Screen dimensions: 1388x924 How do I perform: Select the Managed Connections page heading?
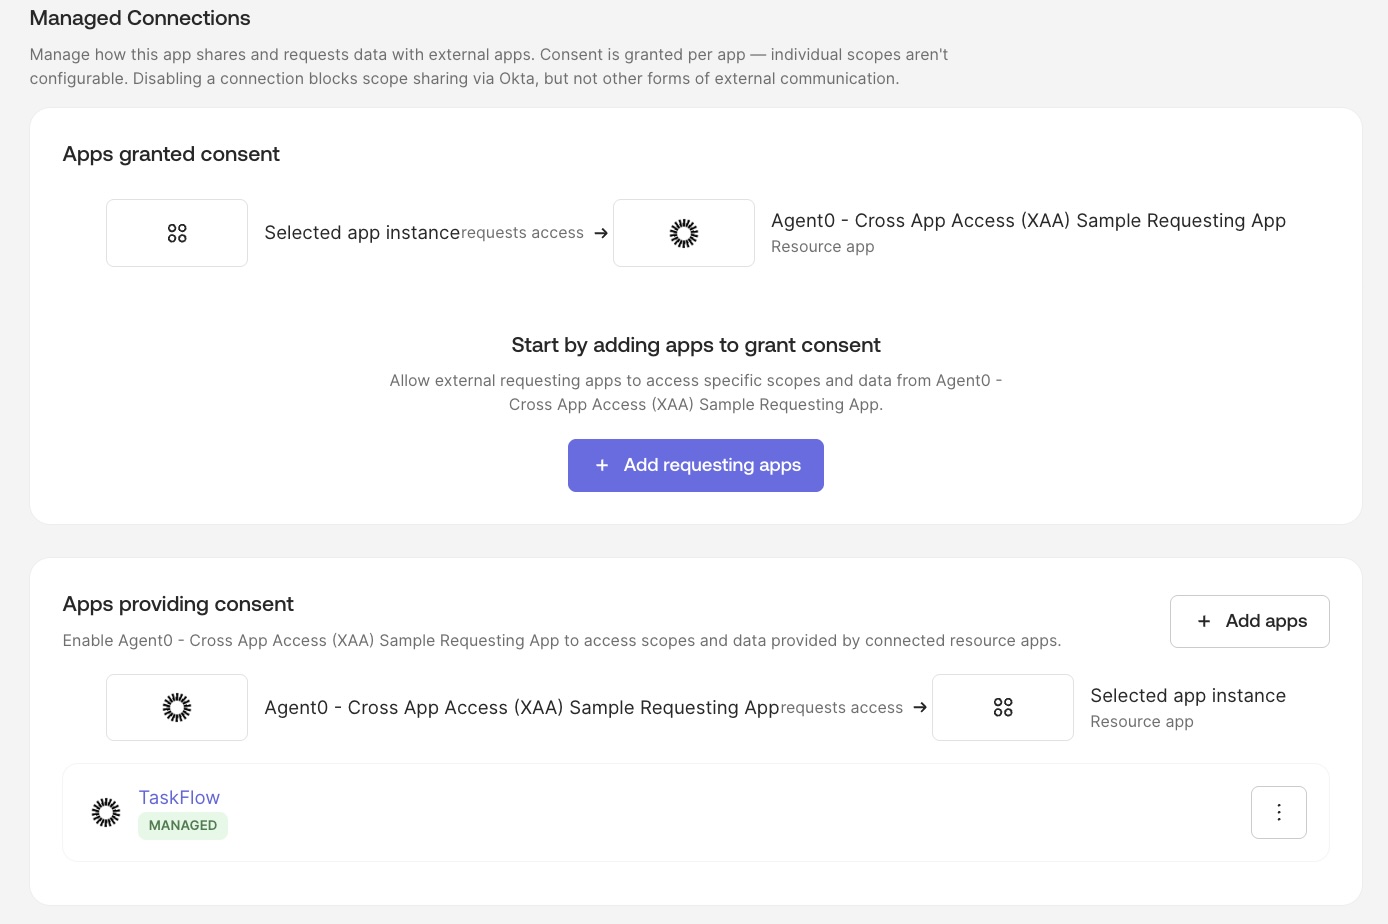pyautogui.click(x=140, y=18)
